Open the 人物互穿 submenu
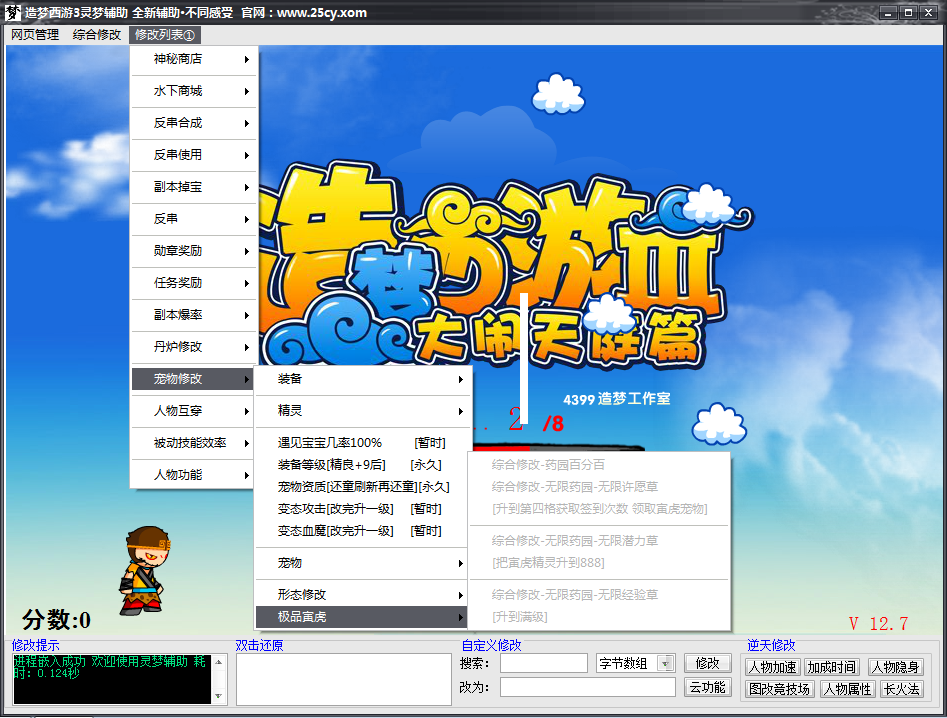Viewport: 947px width, 718px height. 194,411
